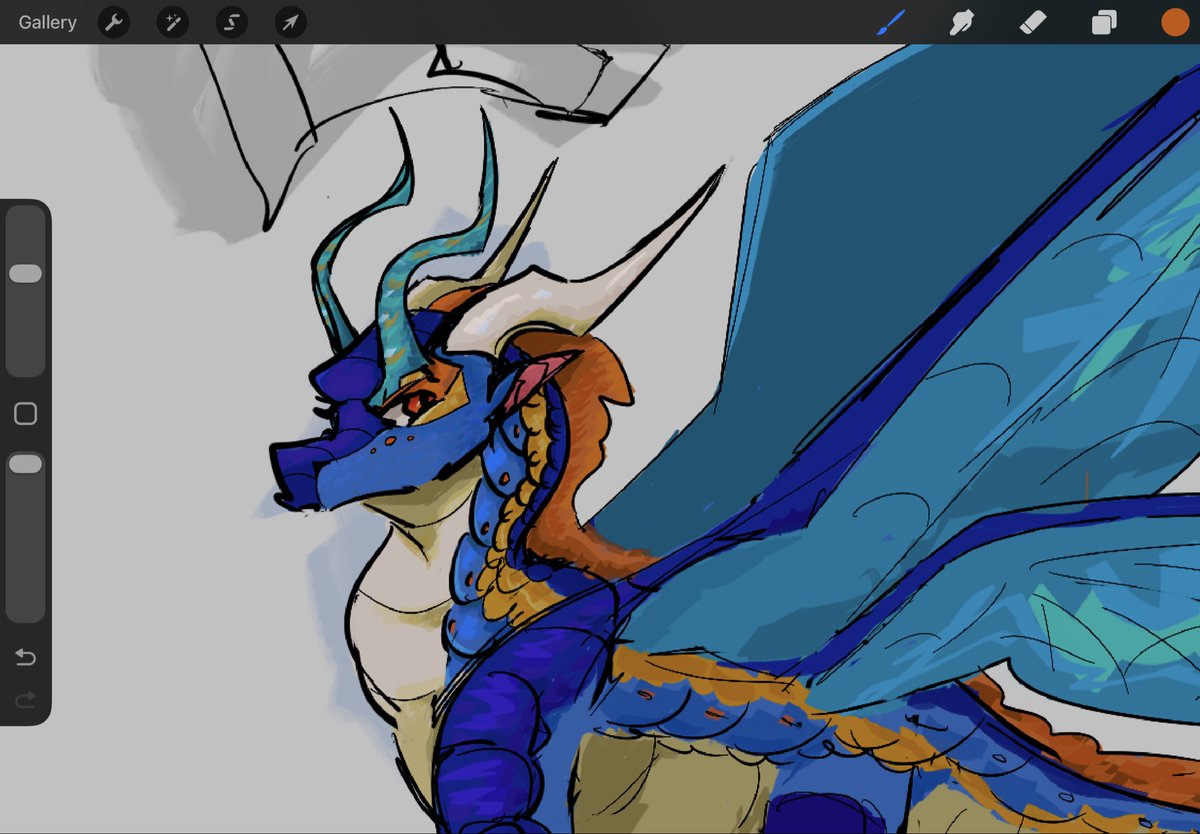Redo the undone stroke
Viewport: 1200px width, 834px height.
coord(25,699)
